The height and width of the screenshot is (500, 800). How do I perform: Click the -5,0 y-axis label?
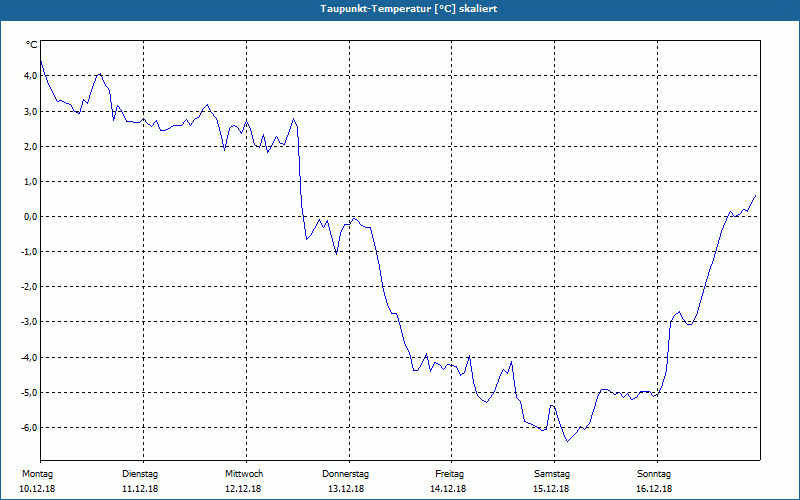tap(29, 393)
